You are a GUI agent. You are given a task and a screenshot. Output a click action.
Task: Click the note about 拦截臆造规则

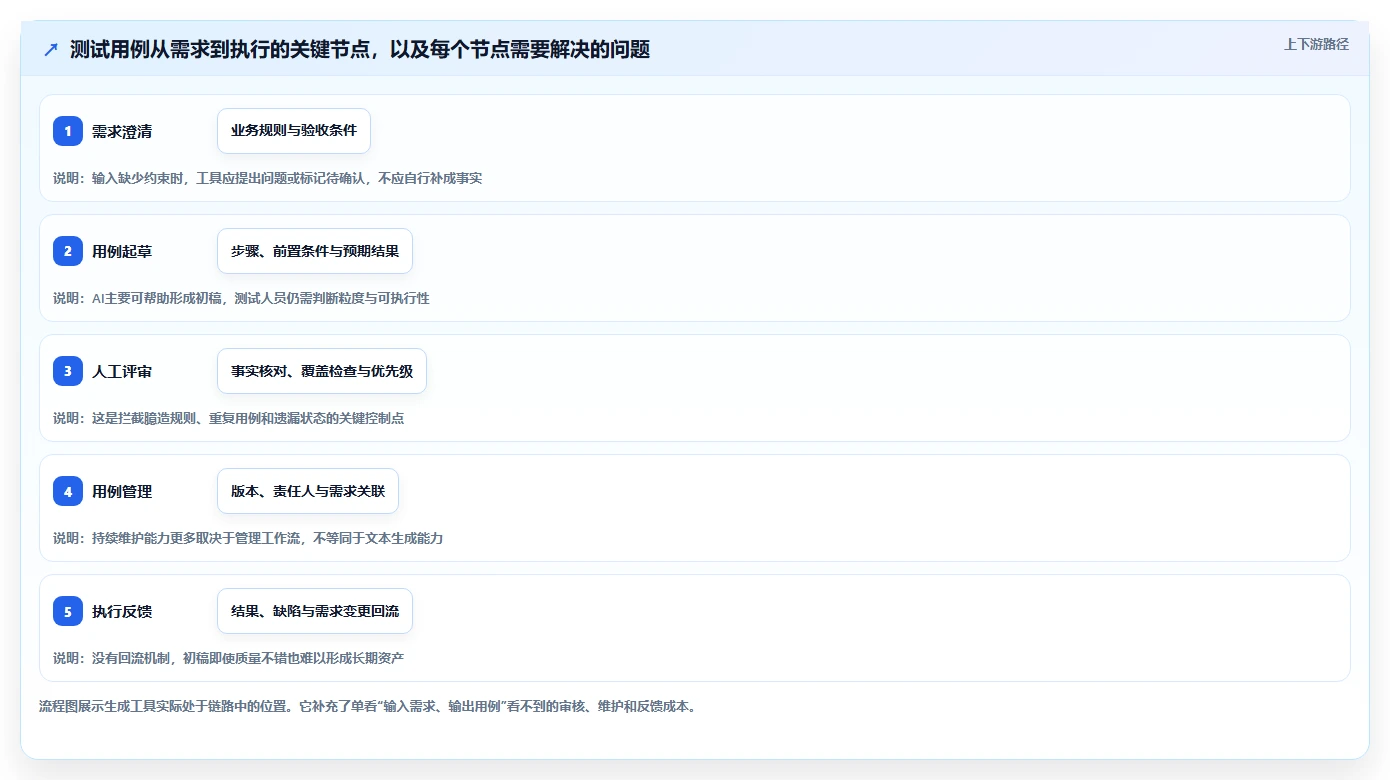(229, 418)
